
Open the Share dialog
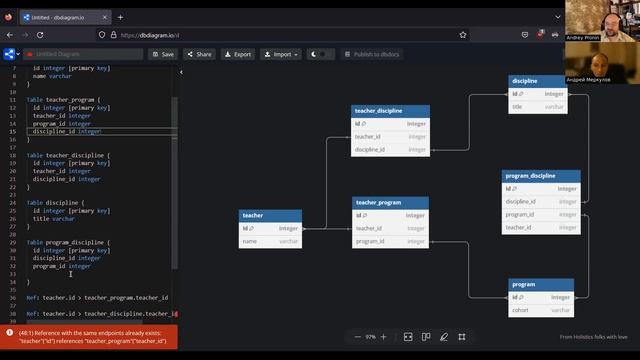200,54
